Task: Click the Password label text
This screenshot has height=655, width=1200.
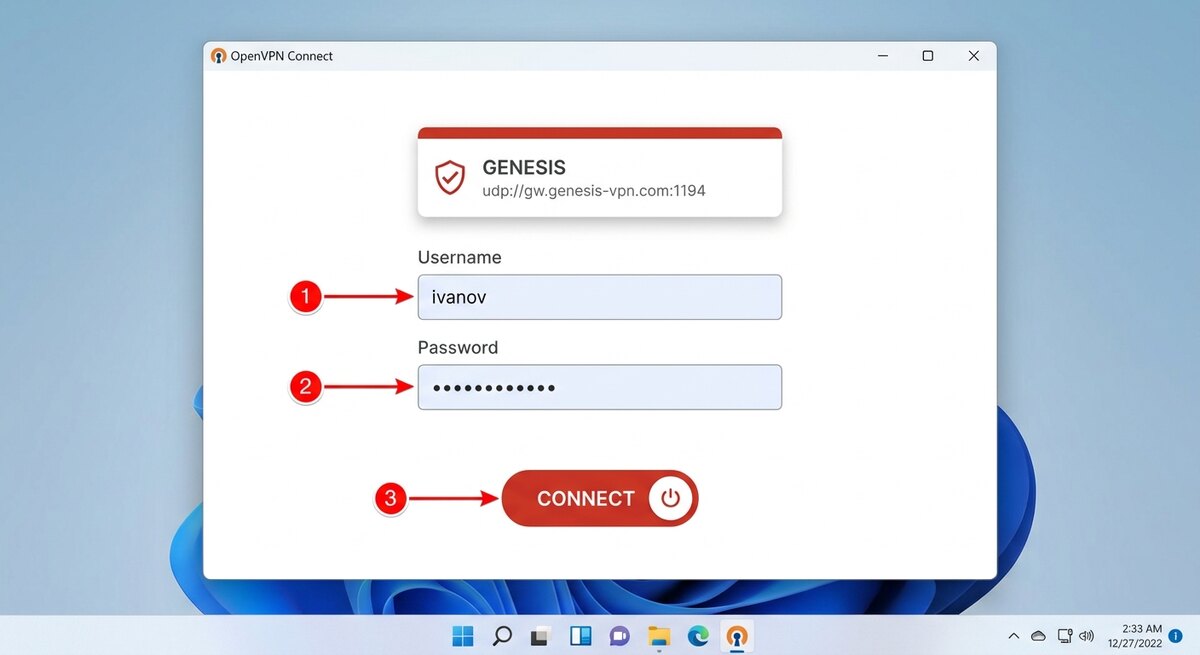Action: click(458, 348)
